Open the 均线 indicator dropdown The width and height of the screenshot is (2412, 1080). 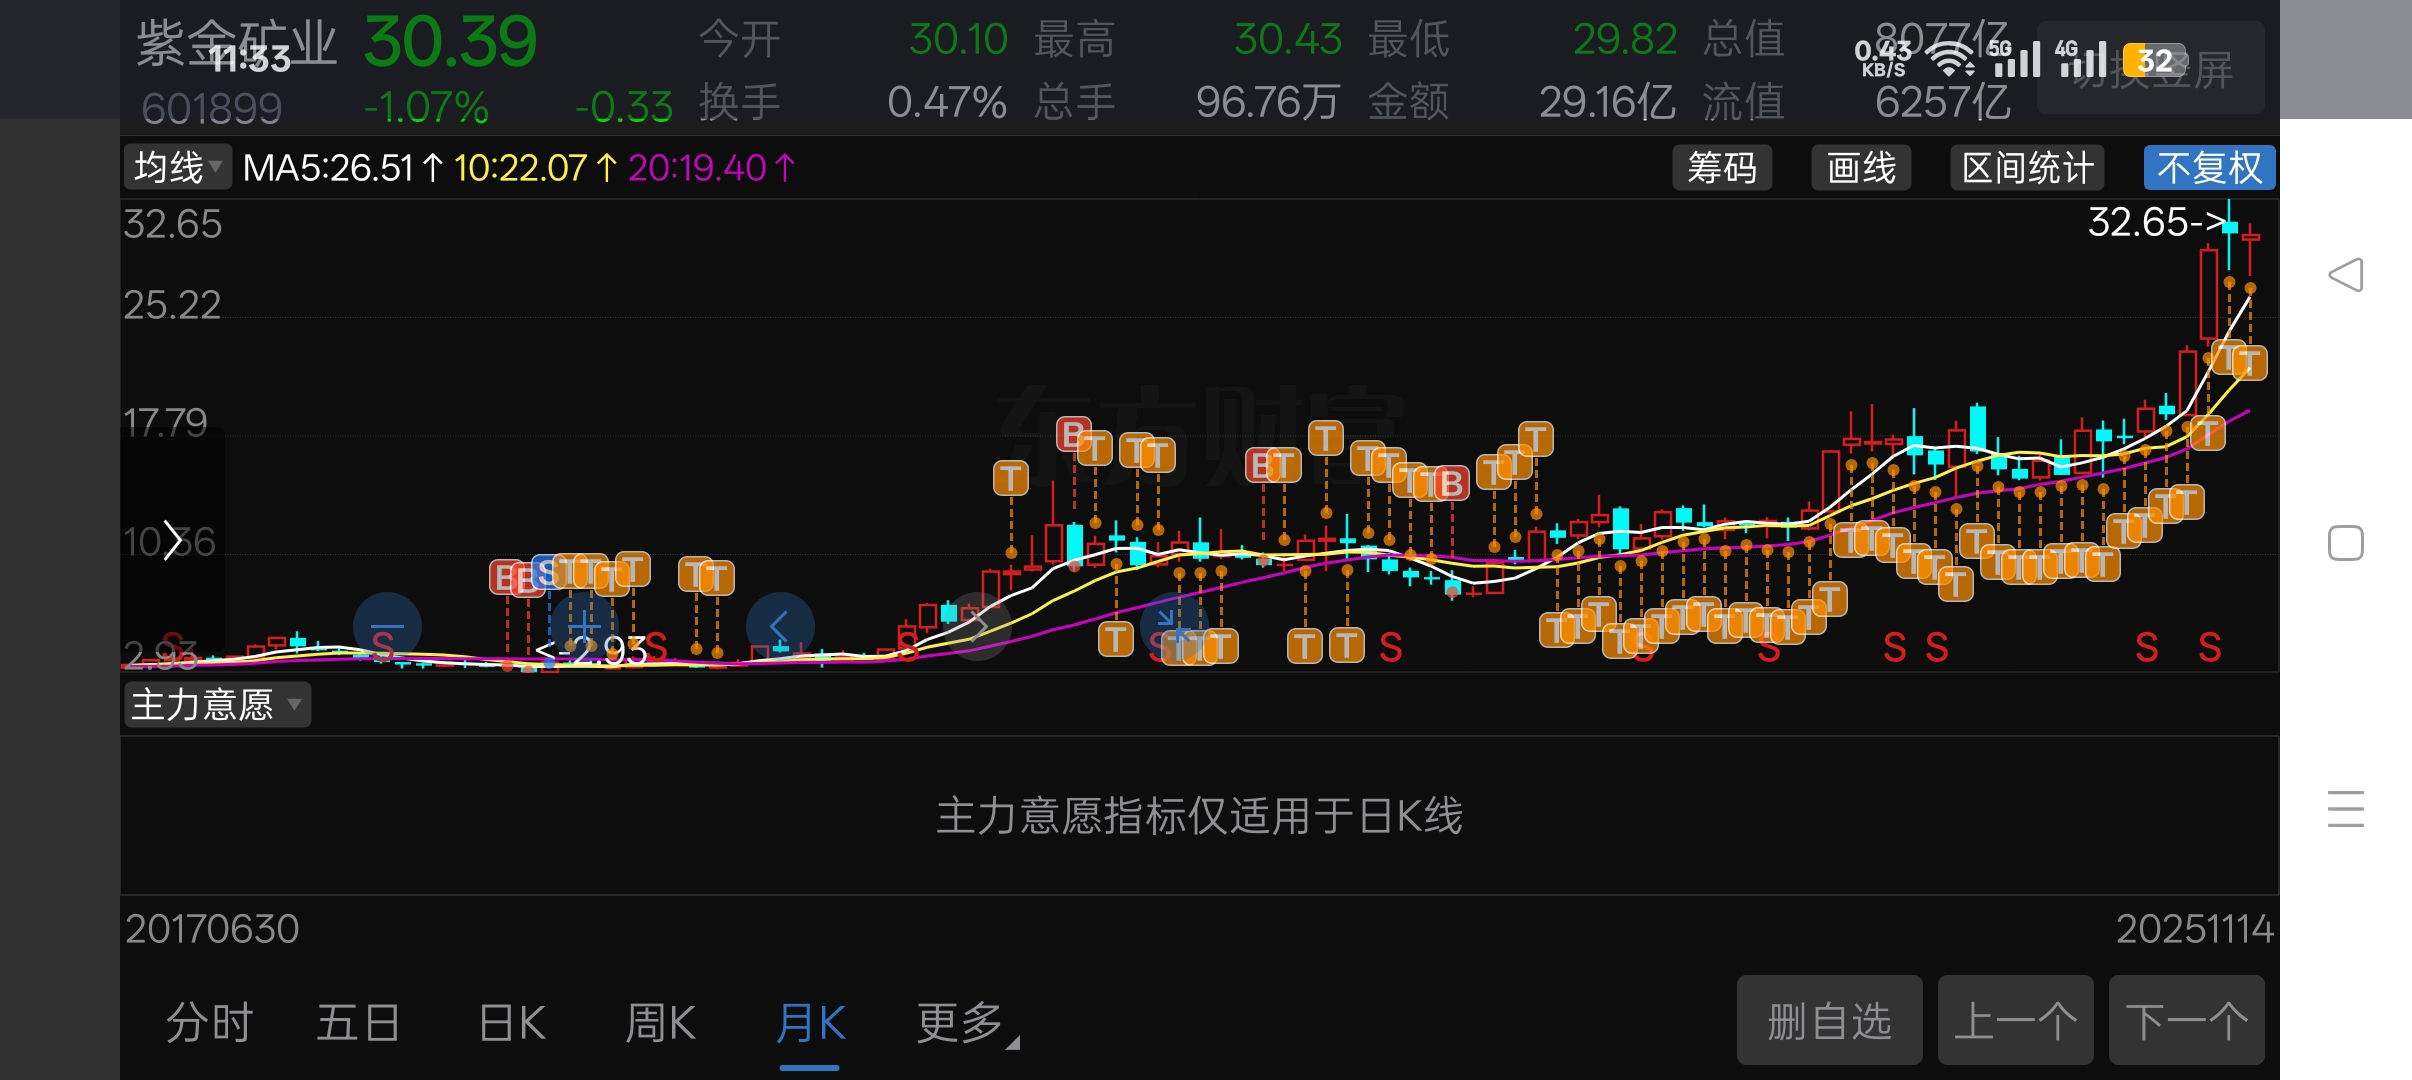point(178,167)
